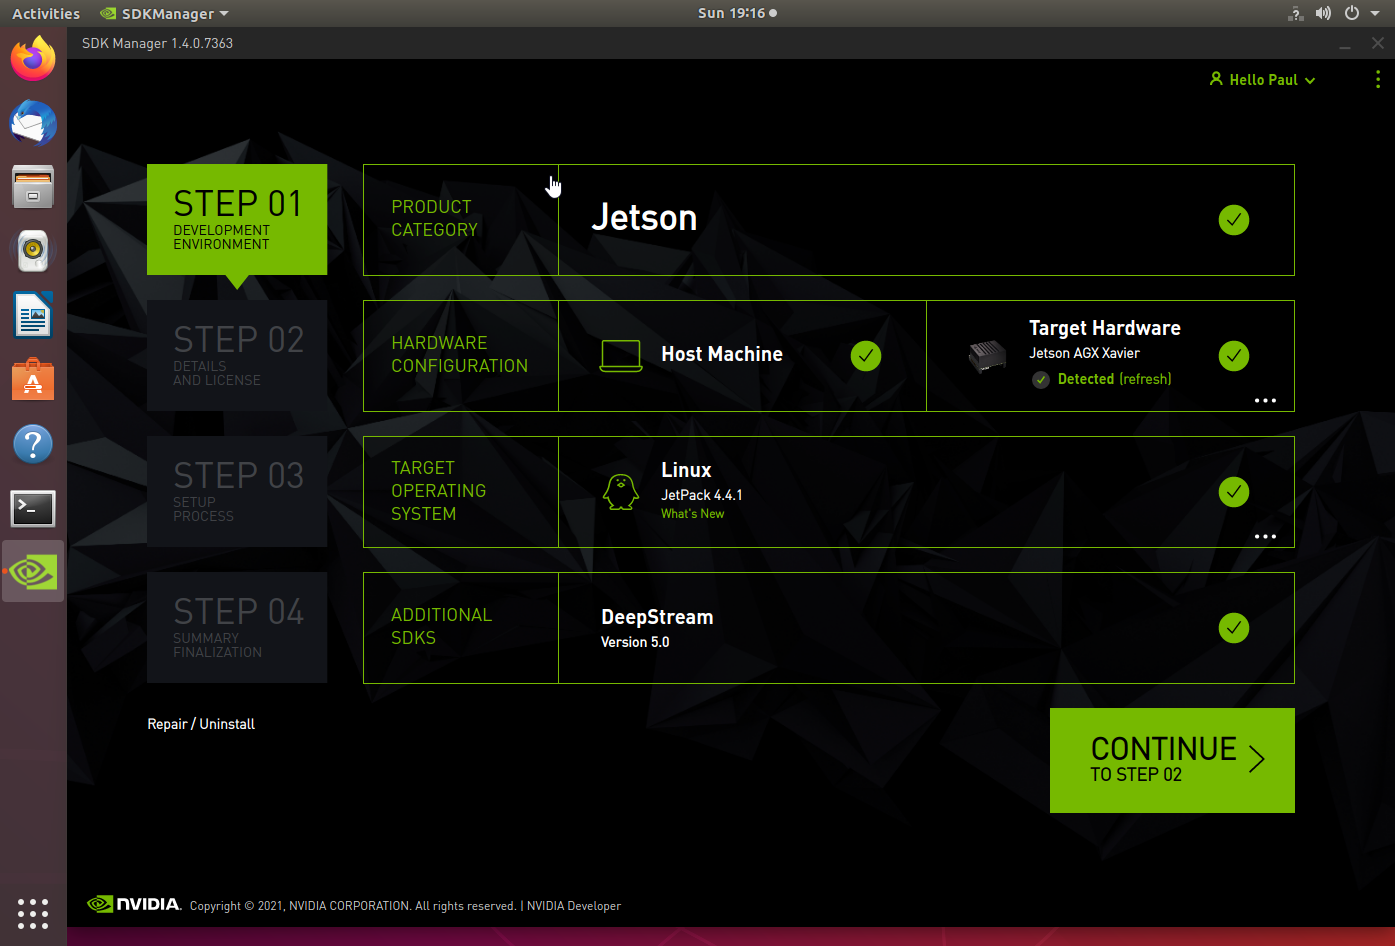Toggle the DeepStream SDK checkmark

1234,628
